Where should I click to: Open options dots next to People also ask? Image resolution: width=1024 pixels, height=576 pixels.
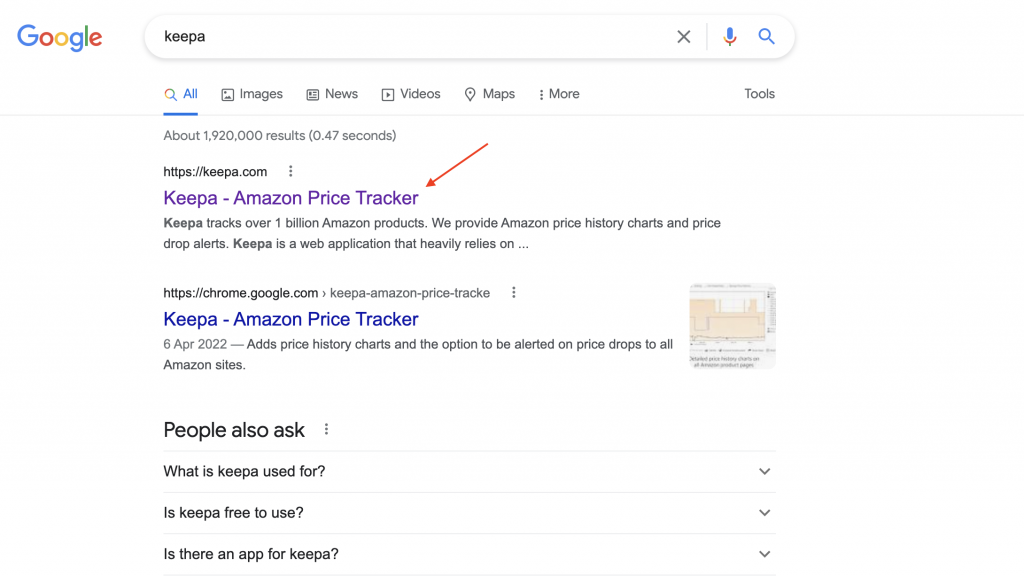[326, 430]
